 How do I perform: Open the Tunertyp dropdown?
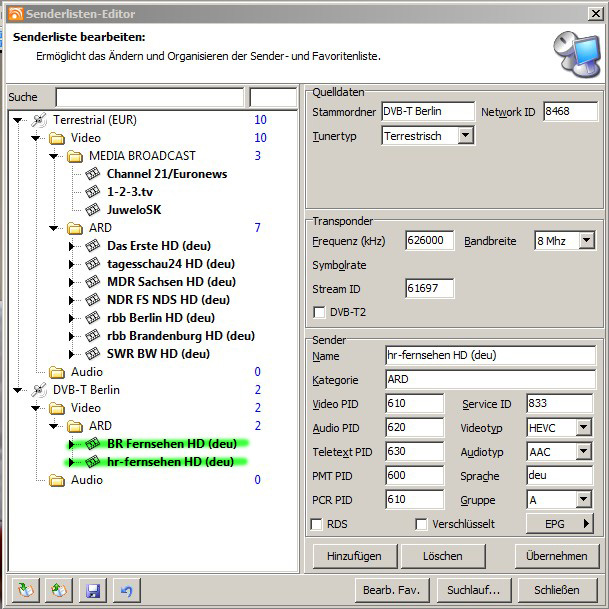point(465,136)
